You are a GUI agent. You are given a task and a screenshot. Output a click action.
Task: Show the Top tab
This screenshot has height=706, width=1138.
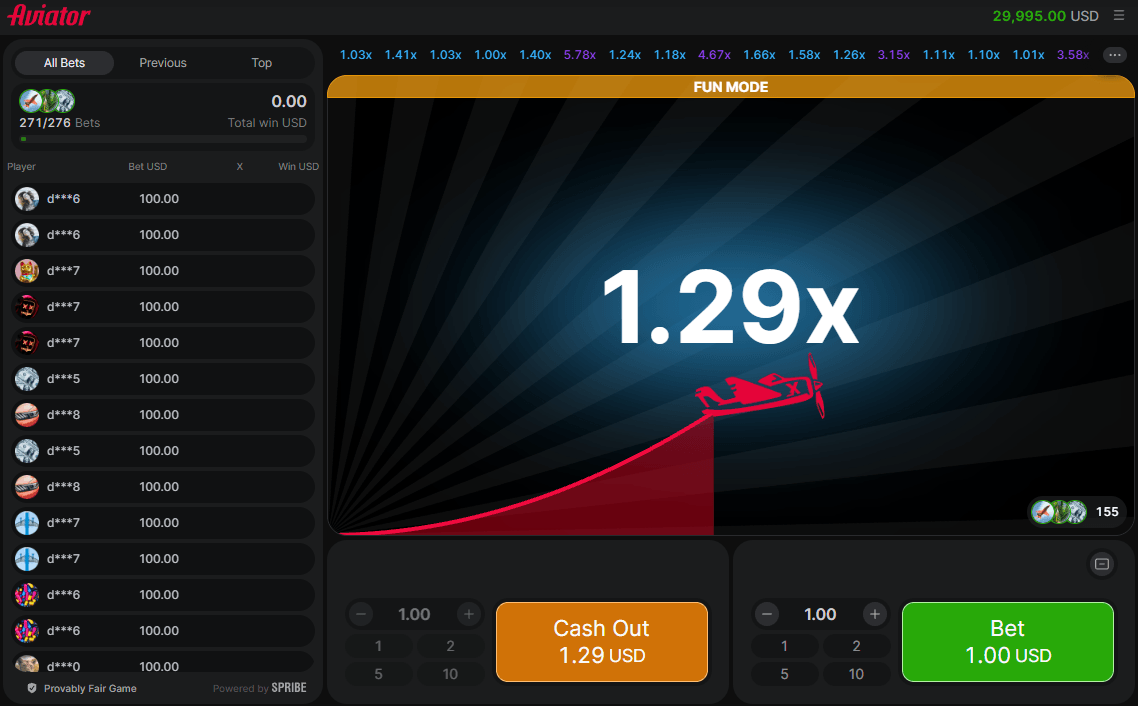262,63
